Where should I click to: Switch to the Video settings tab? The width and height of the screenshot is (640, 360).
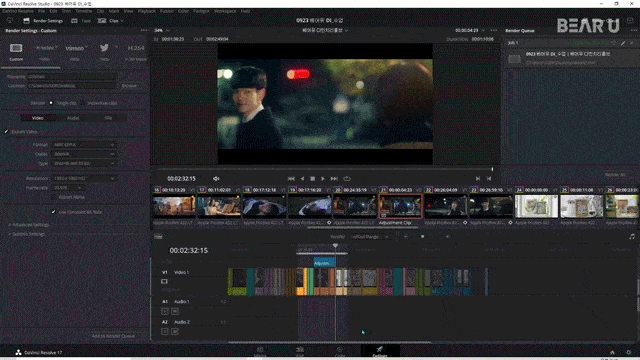coord(38,118)
